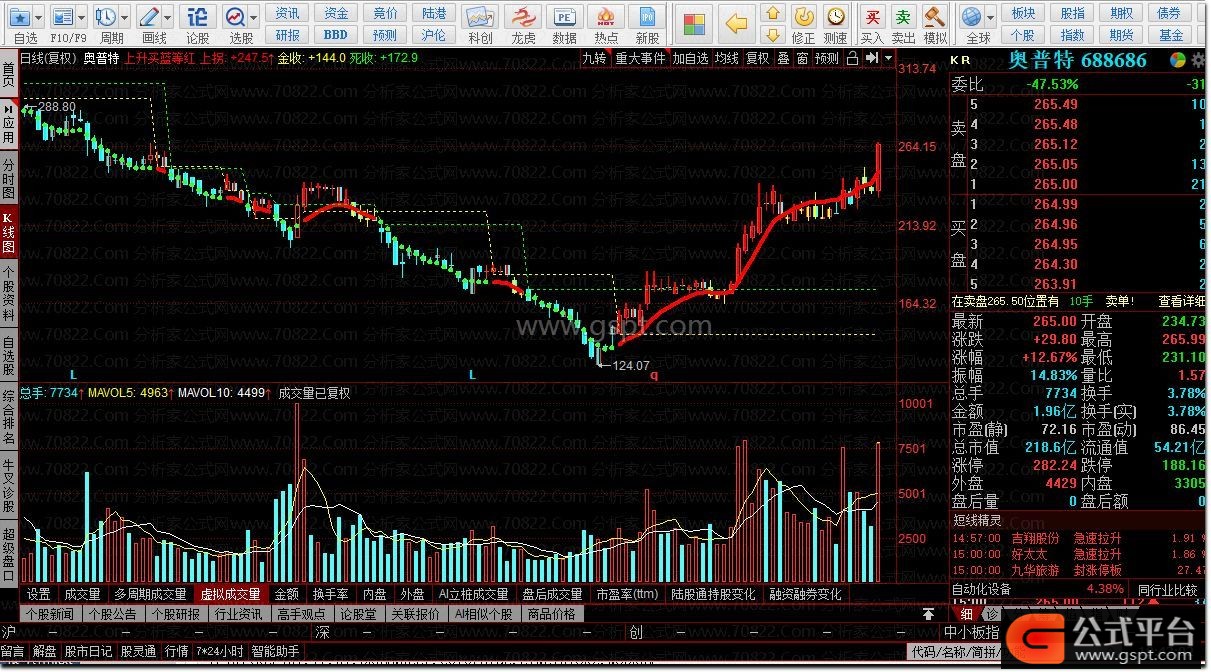
Task: Toggle 重大事件 major events display
Action: click(x=640, y=58)
